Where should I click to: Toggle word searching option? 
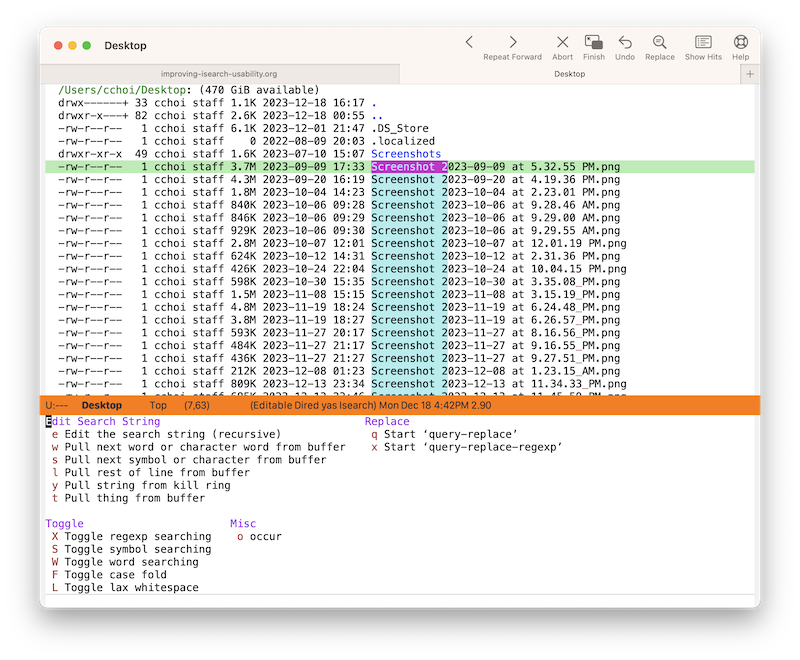point(125,562)
